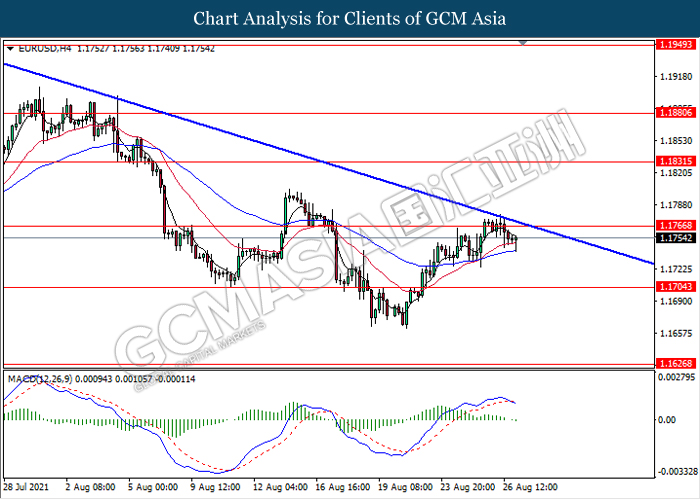Click the 1.17668 red level label
Image resolution: width=700 pixels, height=500 pixels.
675,225
